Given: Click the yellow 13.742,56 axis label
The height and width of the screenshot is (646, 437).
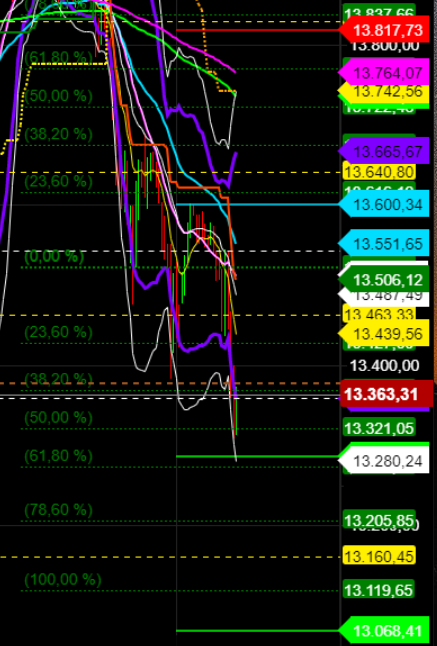Looking at the screenshot, I should (385, 91).
